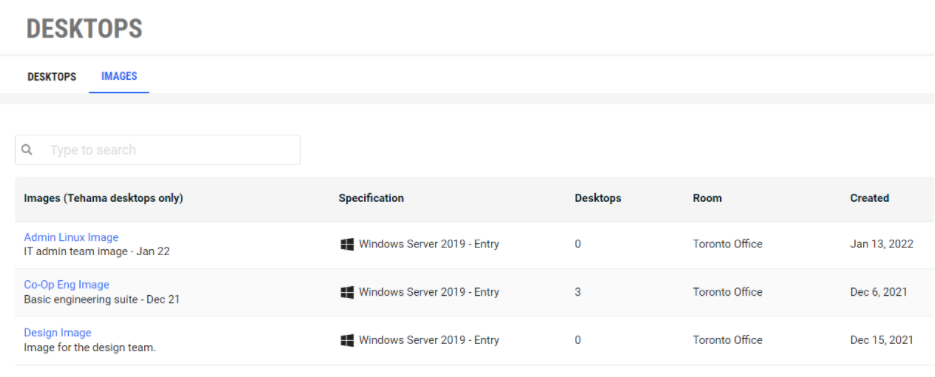Click specification text in Admin Linux Image row
This screenshot has height=377, width=935.
click(429, 244)
